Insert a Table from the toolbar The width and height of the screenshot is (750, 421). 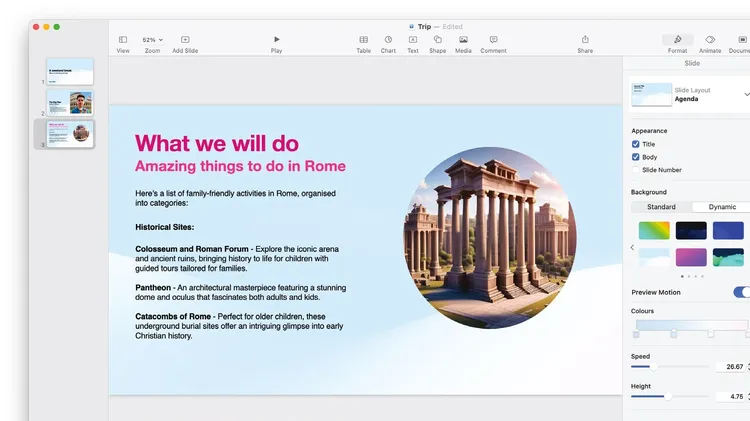click(x=363, y=40)
